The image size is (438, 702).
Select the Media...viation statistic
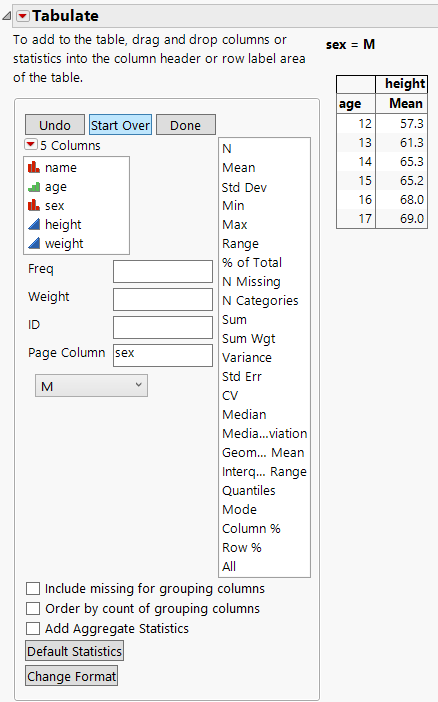[264, 433]
